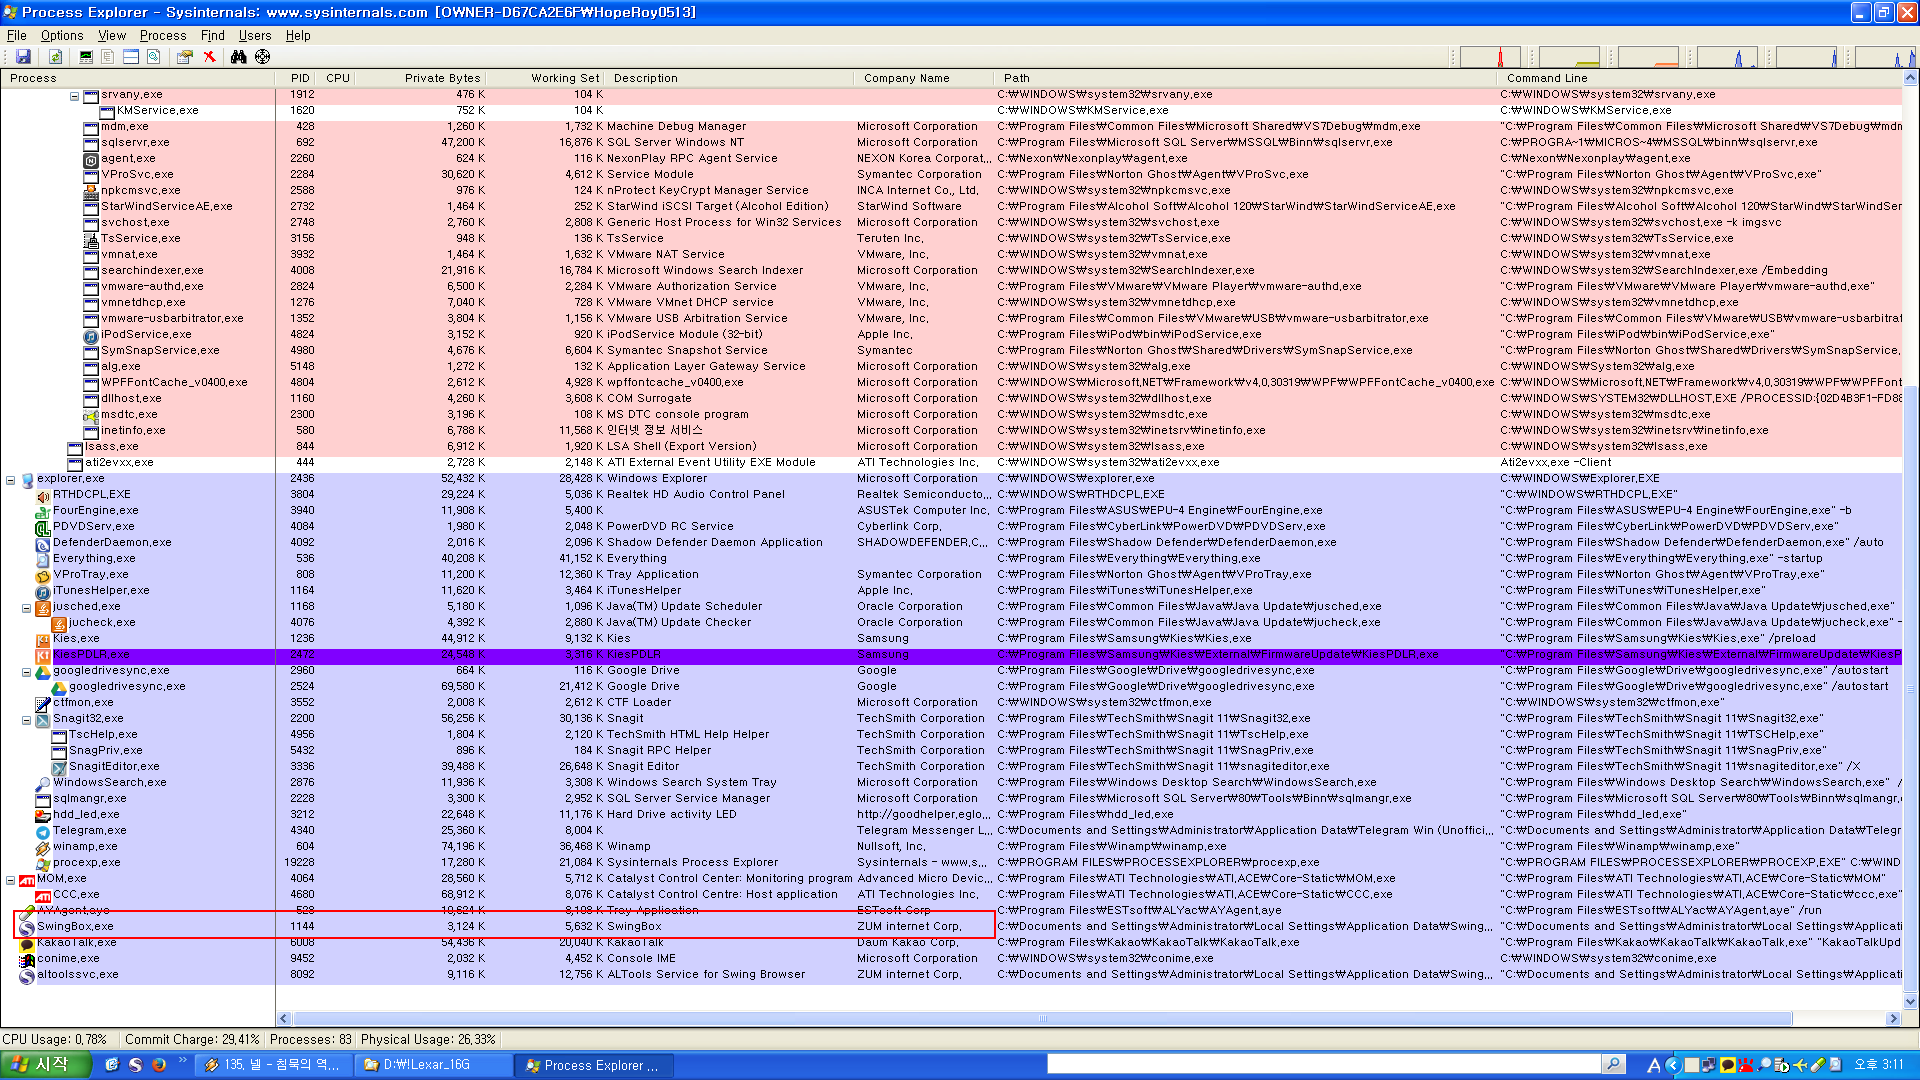Collapse the srvany.exe tree node

click(75, 96)
